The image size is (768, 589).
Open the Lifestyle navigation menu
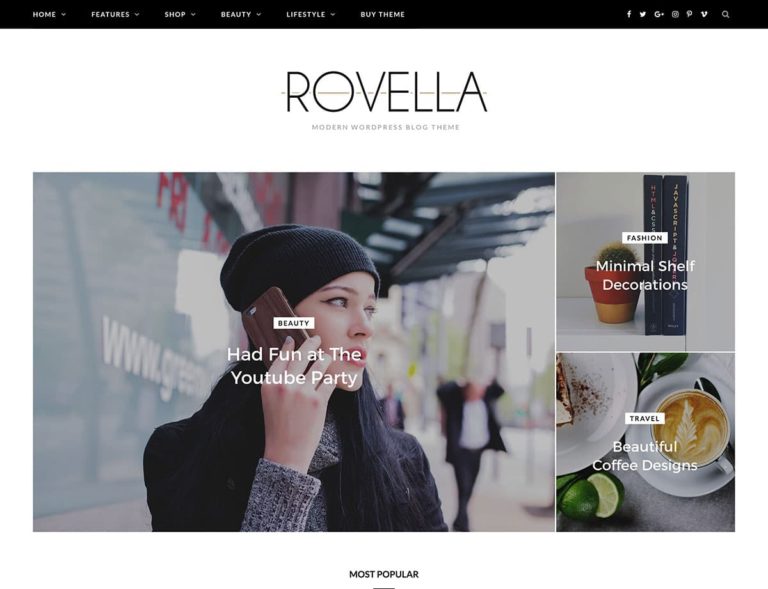point(311,14)
